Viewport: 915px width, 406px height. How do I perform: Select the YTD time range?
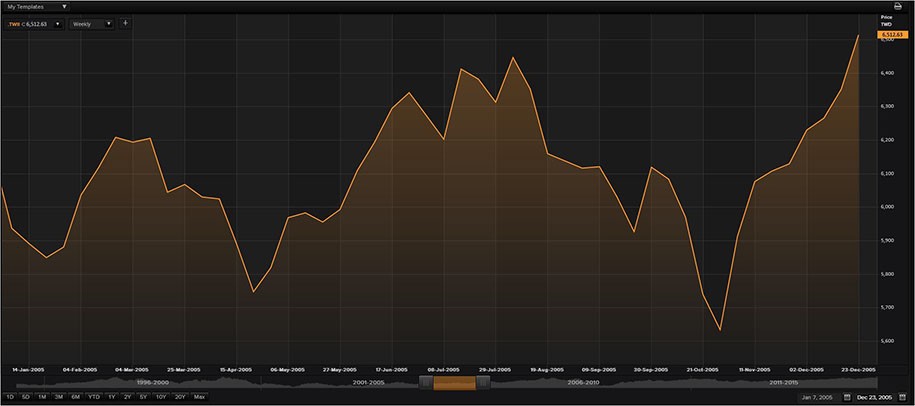pos(94,397)
